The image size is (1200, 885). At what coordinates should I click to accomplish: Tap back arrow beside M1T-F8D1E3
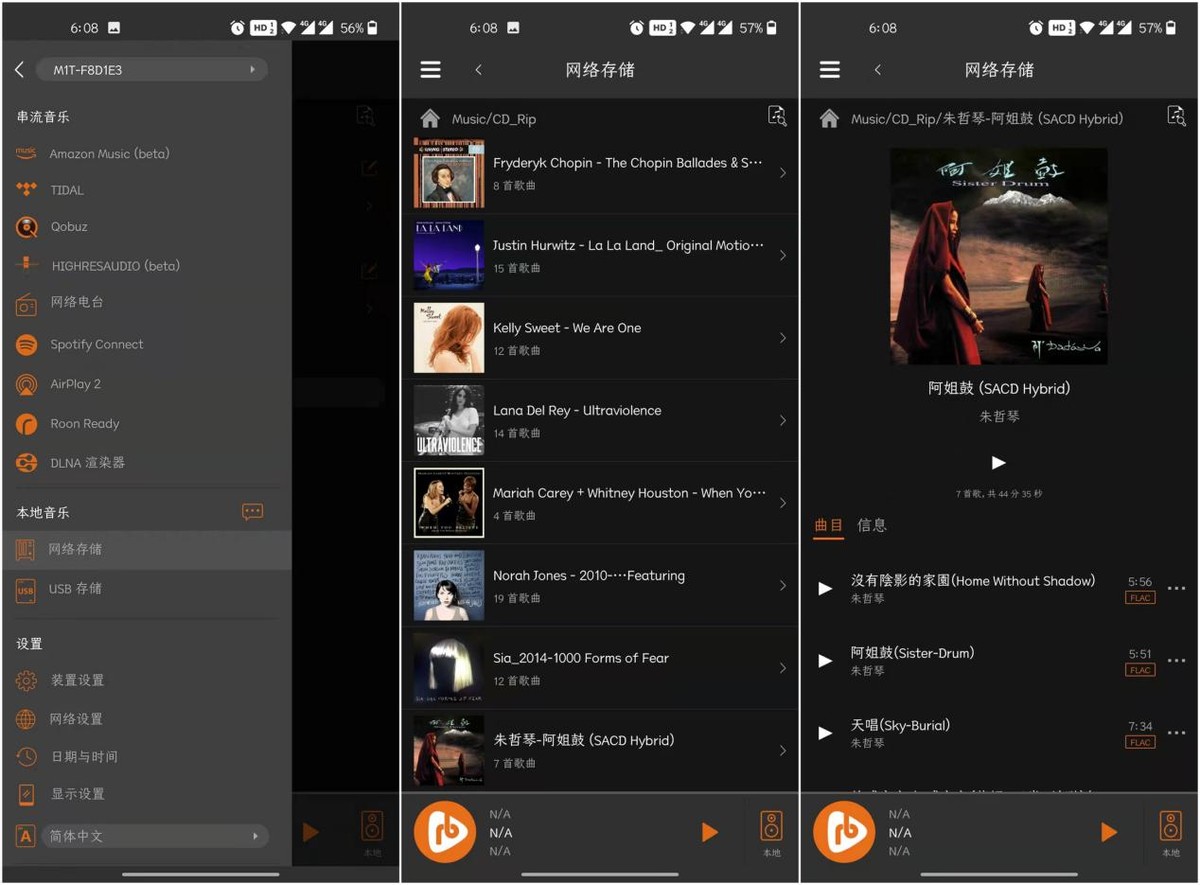click(19, 70)
